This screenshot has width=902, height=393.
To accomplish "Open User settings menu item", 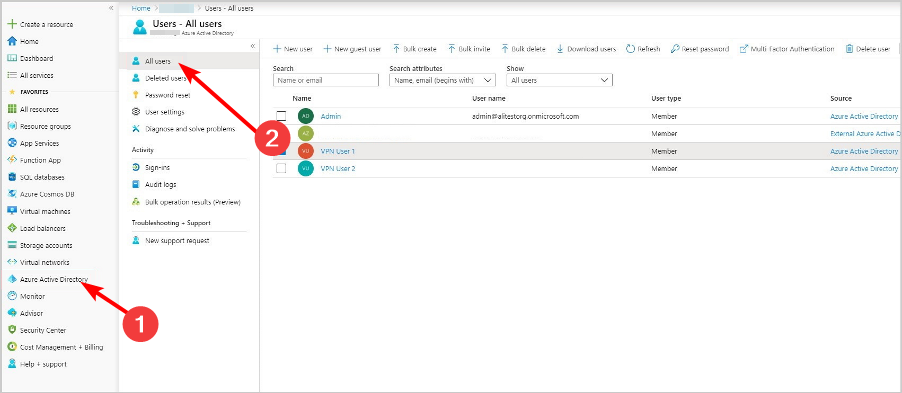I will tap(165, 112).
